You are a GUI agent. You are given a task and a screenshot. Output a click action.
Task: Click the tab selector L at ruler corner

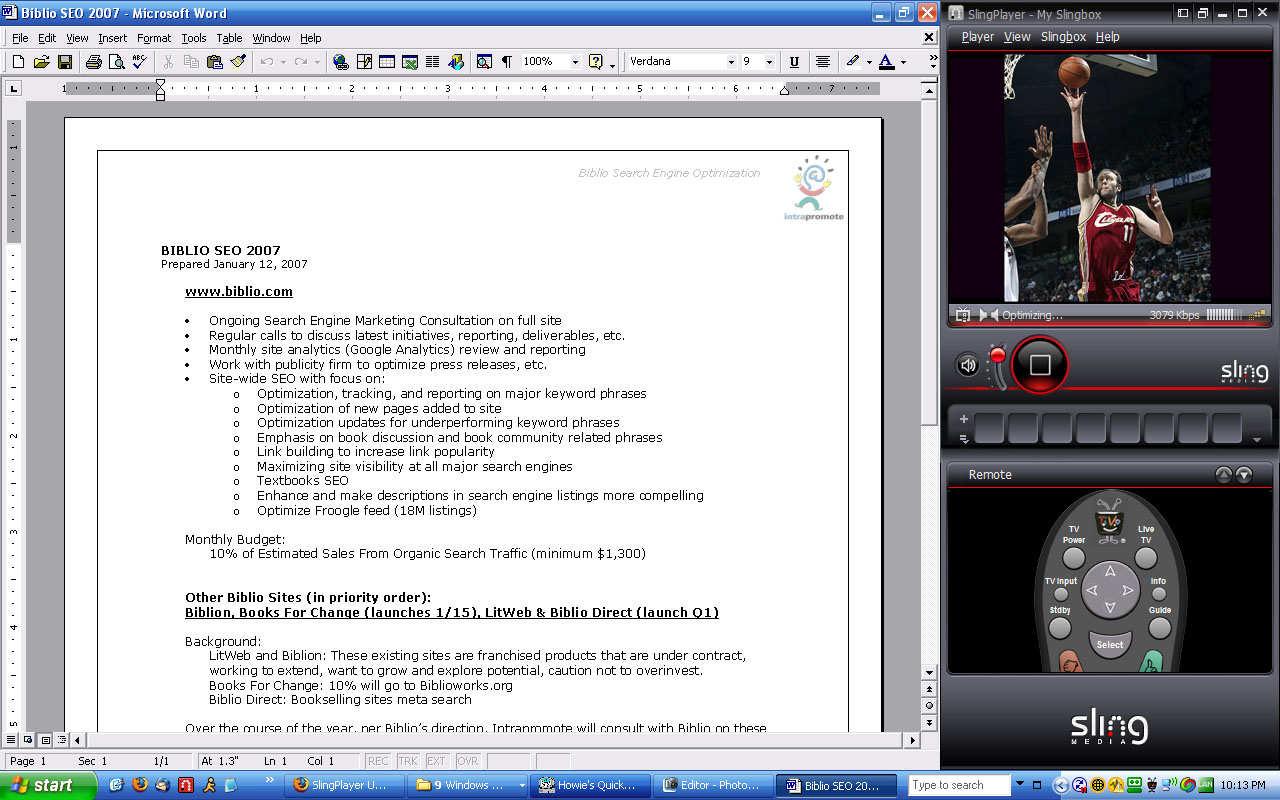click(14, 89)
